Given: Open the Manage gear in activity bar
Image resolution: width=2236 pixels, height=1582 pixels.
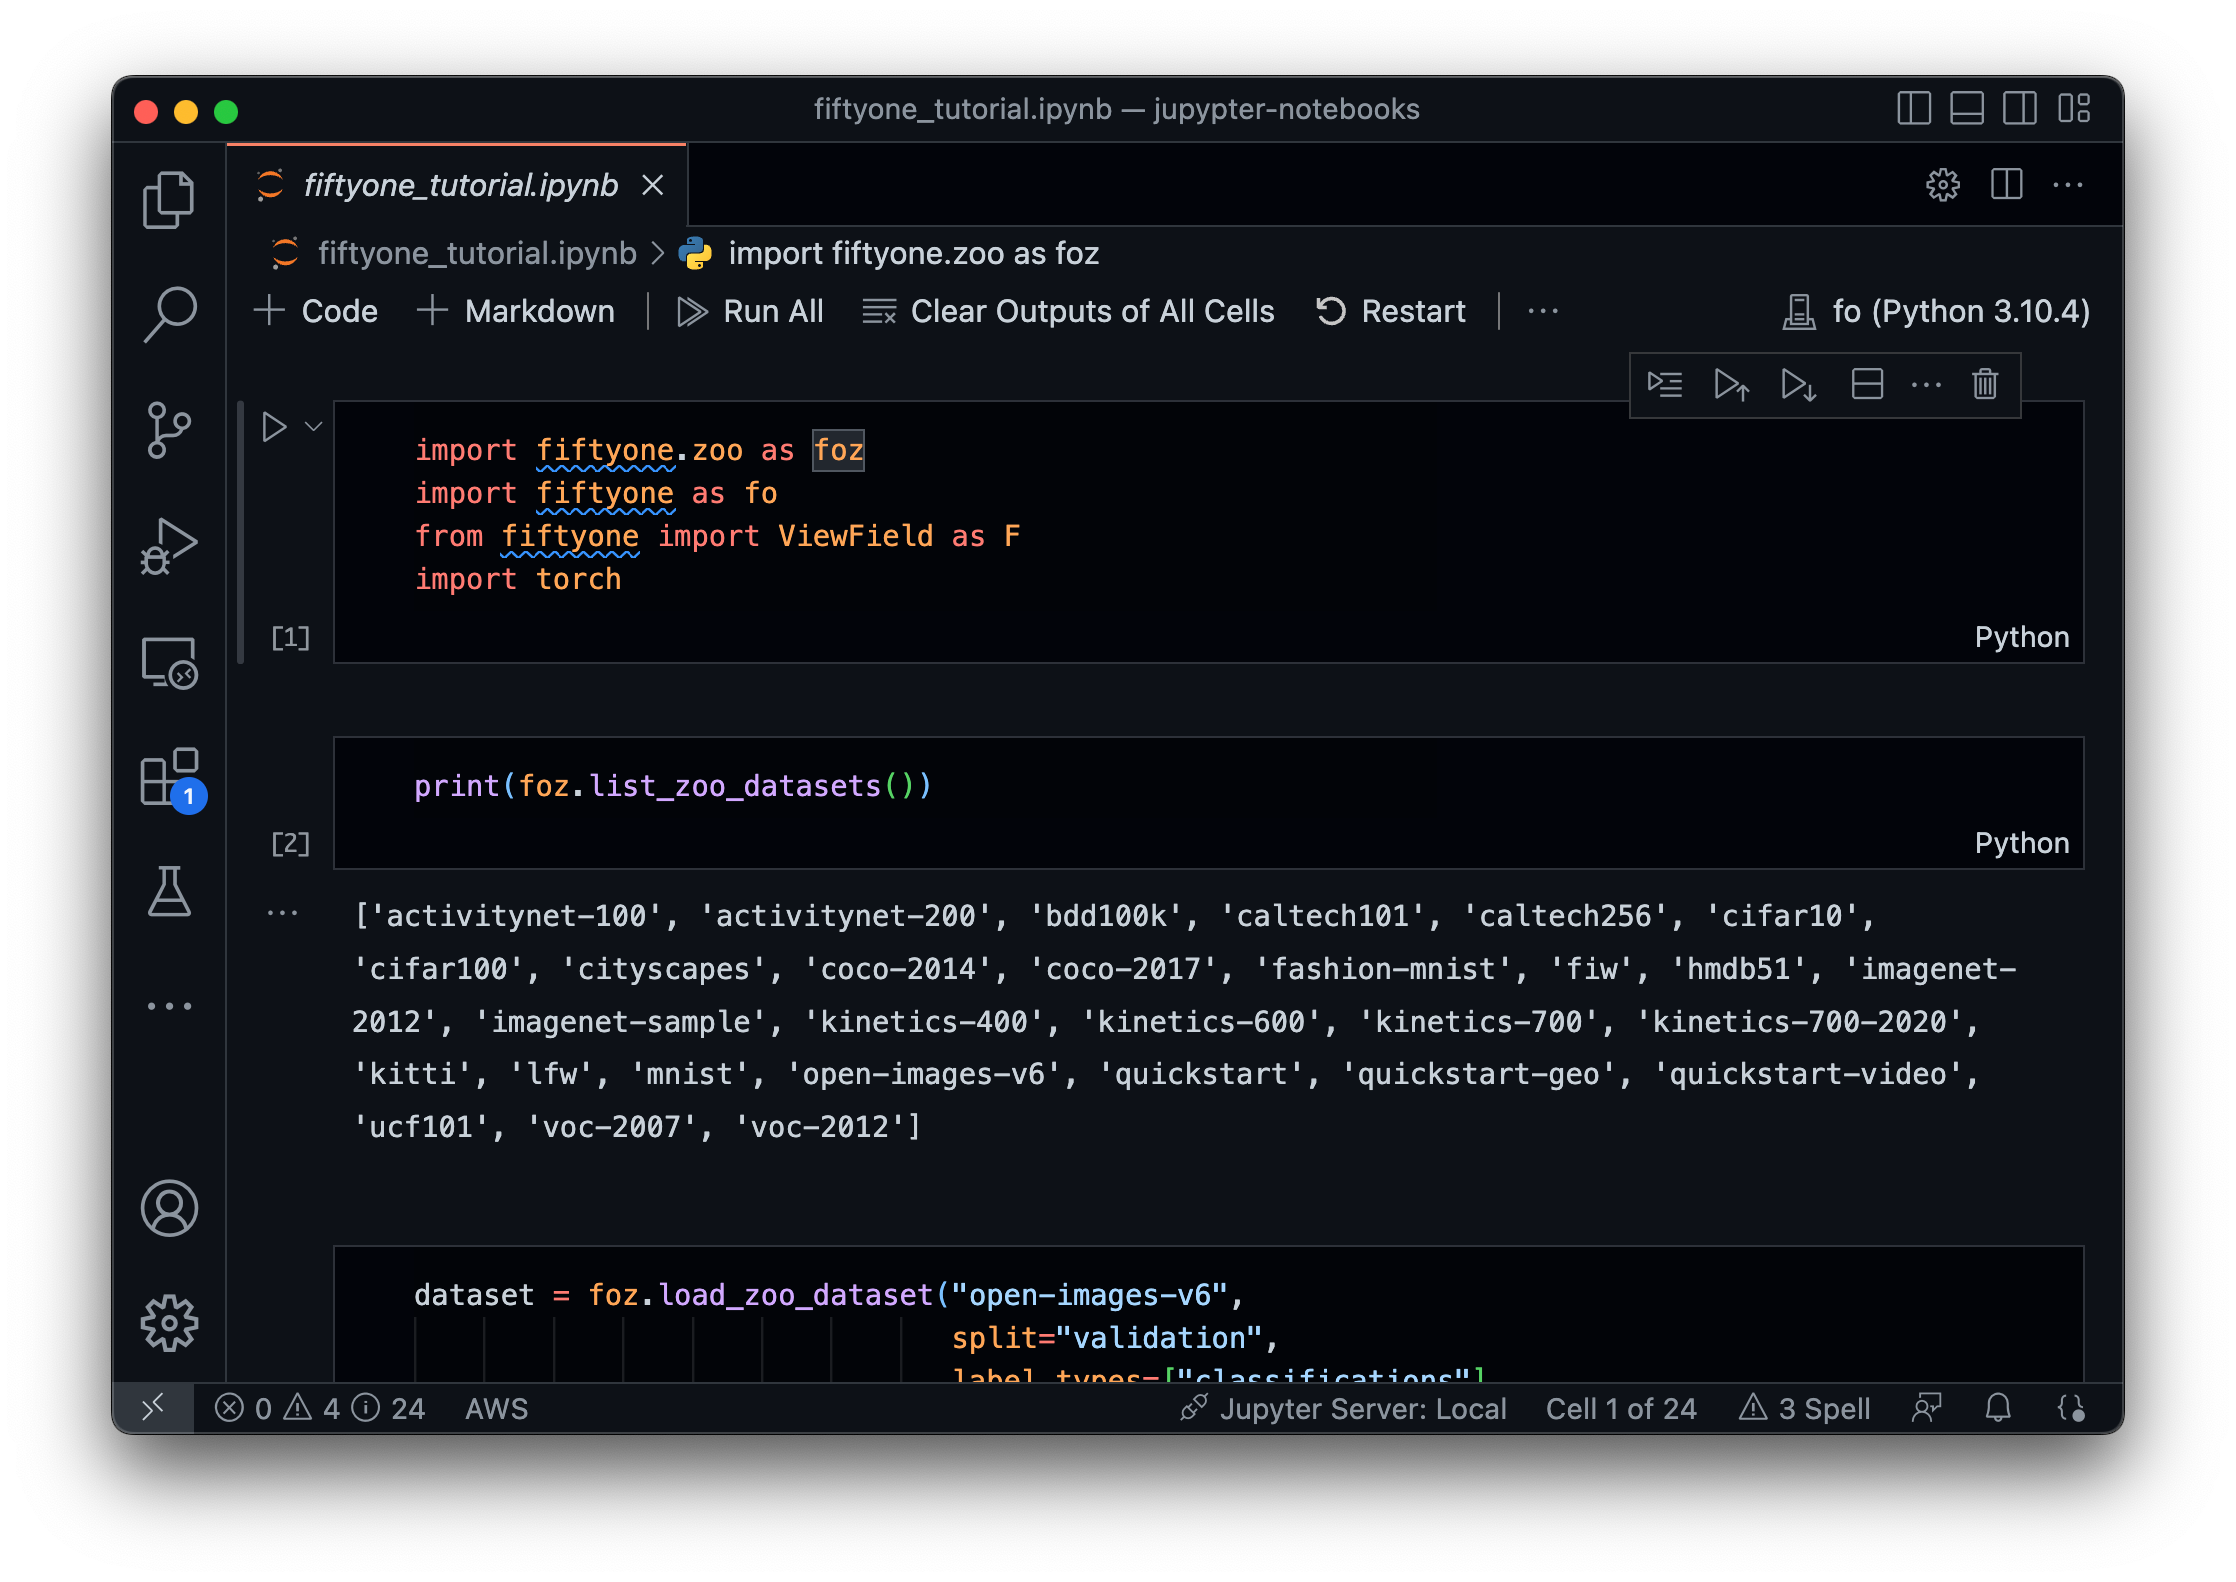Looking at the screenshot, I should (169, 1323).
